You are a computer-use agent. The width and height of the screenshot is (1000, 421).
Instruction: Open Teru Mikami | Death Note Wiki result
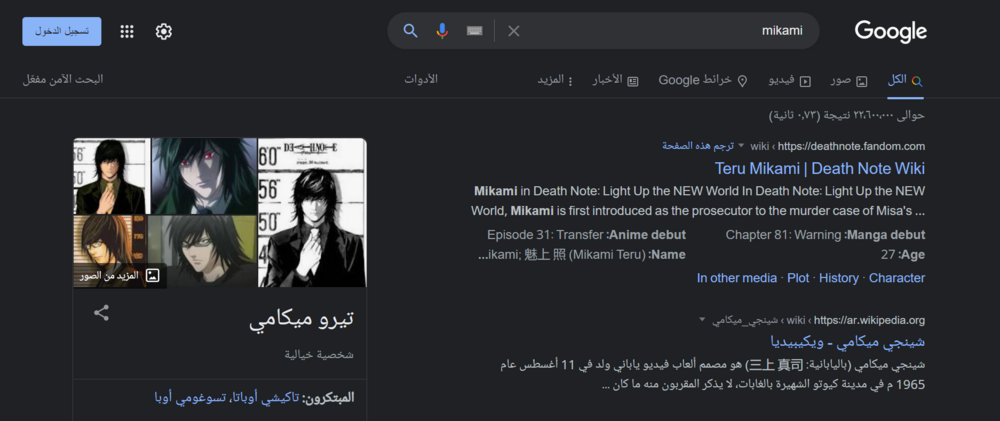click(820, 168)
